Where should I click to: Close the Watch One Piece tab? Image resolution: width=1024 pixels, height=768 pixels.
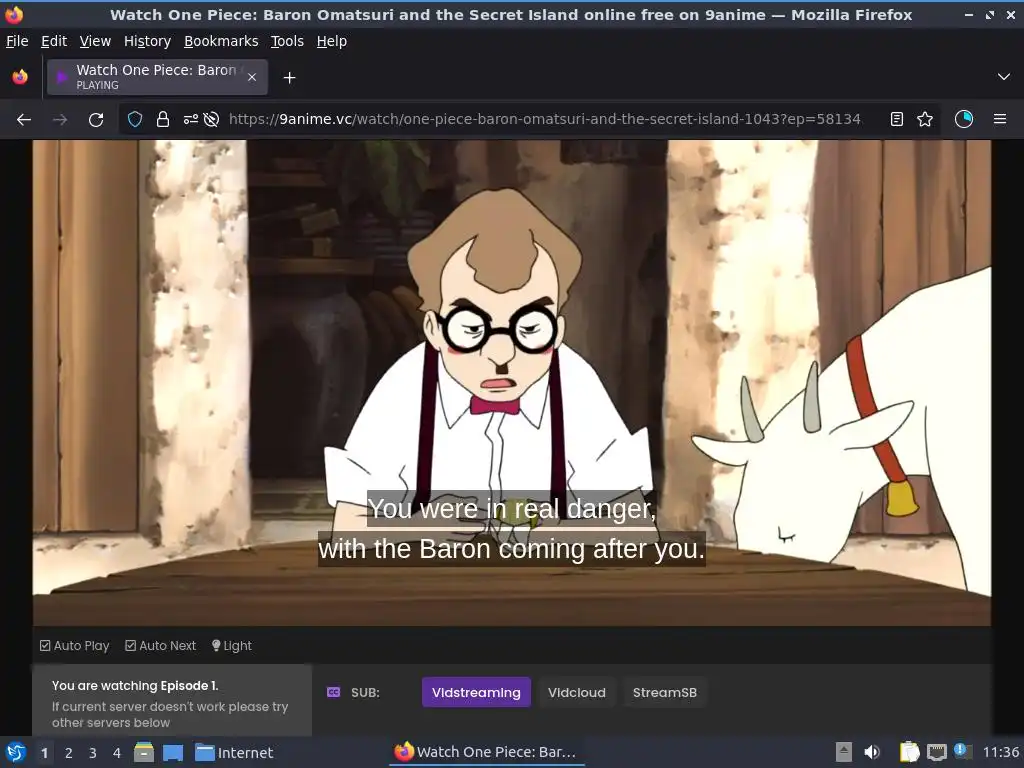pos(252,77)
